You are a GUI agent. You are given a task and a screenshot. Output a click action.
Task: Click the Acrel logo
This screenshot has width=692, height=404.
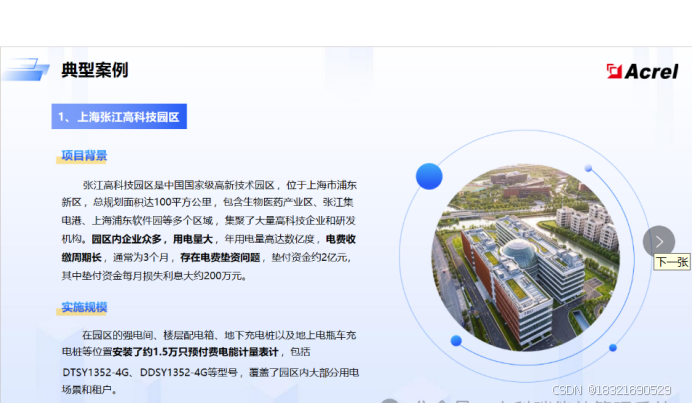click(642, 72)
